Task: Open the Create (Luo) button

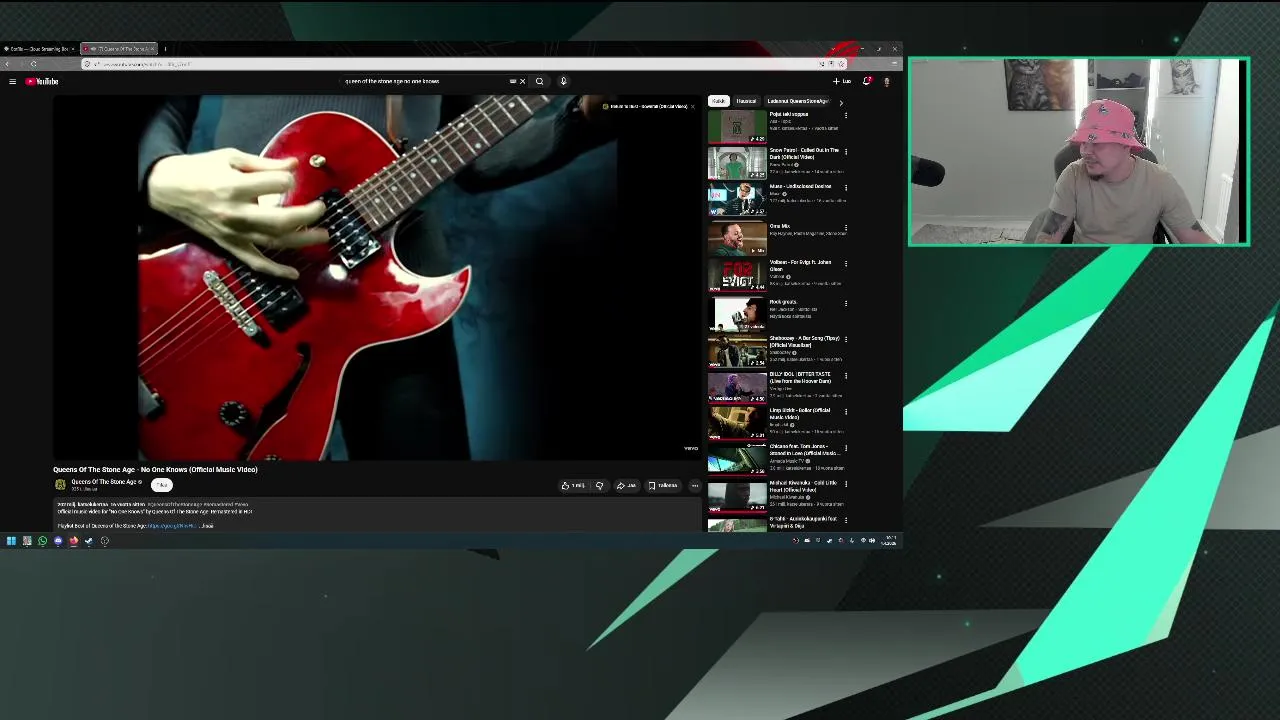Action: 842,81
